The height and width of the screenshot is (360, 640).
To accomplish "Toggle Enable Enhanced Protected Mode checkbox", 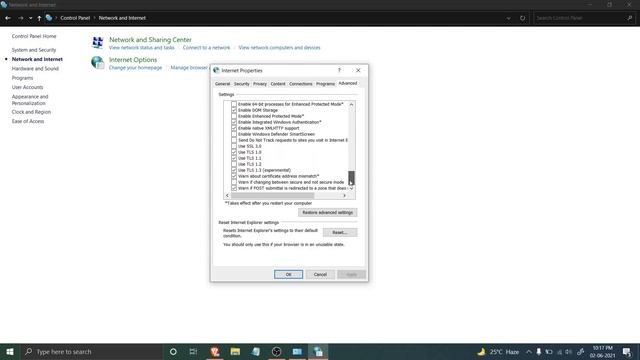I will click(234, 116).
